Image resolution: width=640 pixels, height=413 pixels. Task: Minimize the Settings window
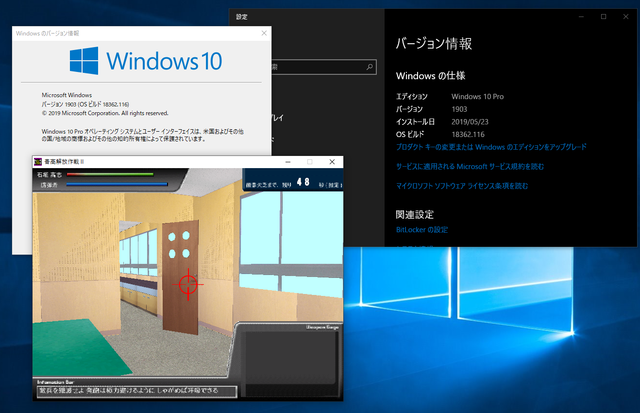pos(581,17)
